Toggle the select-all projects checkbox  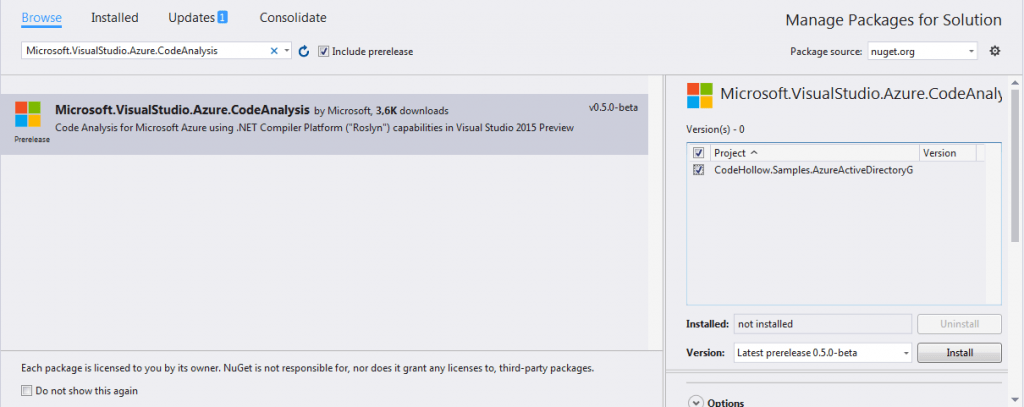pyautogui.click(x=699, y=153)
